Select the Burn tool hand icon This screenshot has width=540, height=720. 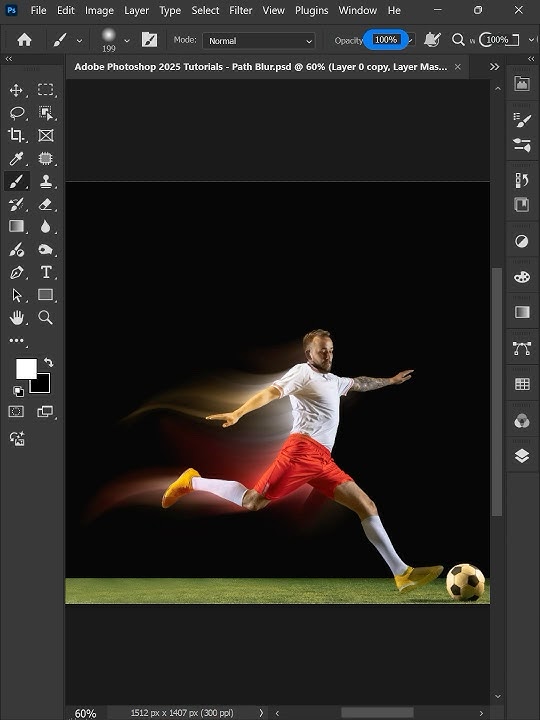(45, 249)
